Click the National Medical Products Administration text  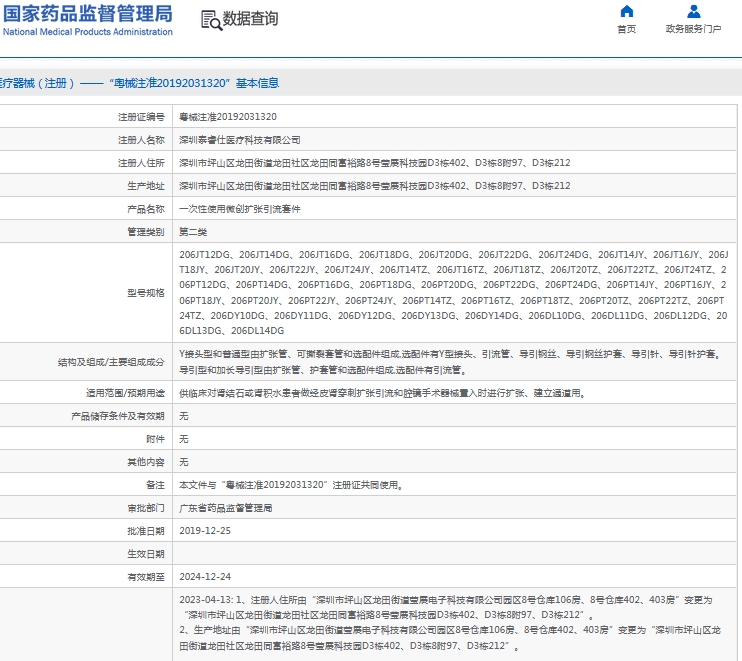point(88,32)
